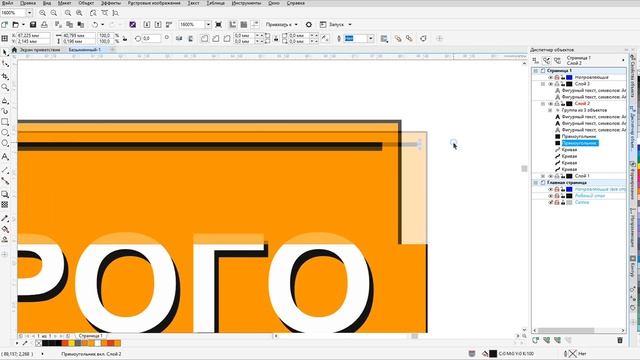Select the Polygon tool in the toolbox

coord(5,143)
